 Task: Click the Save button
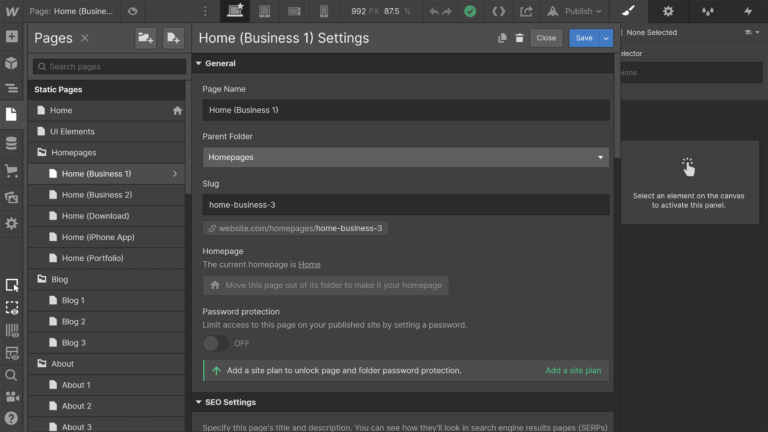click(583, 38)
